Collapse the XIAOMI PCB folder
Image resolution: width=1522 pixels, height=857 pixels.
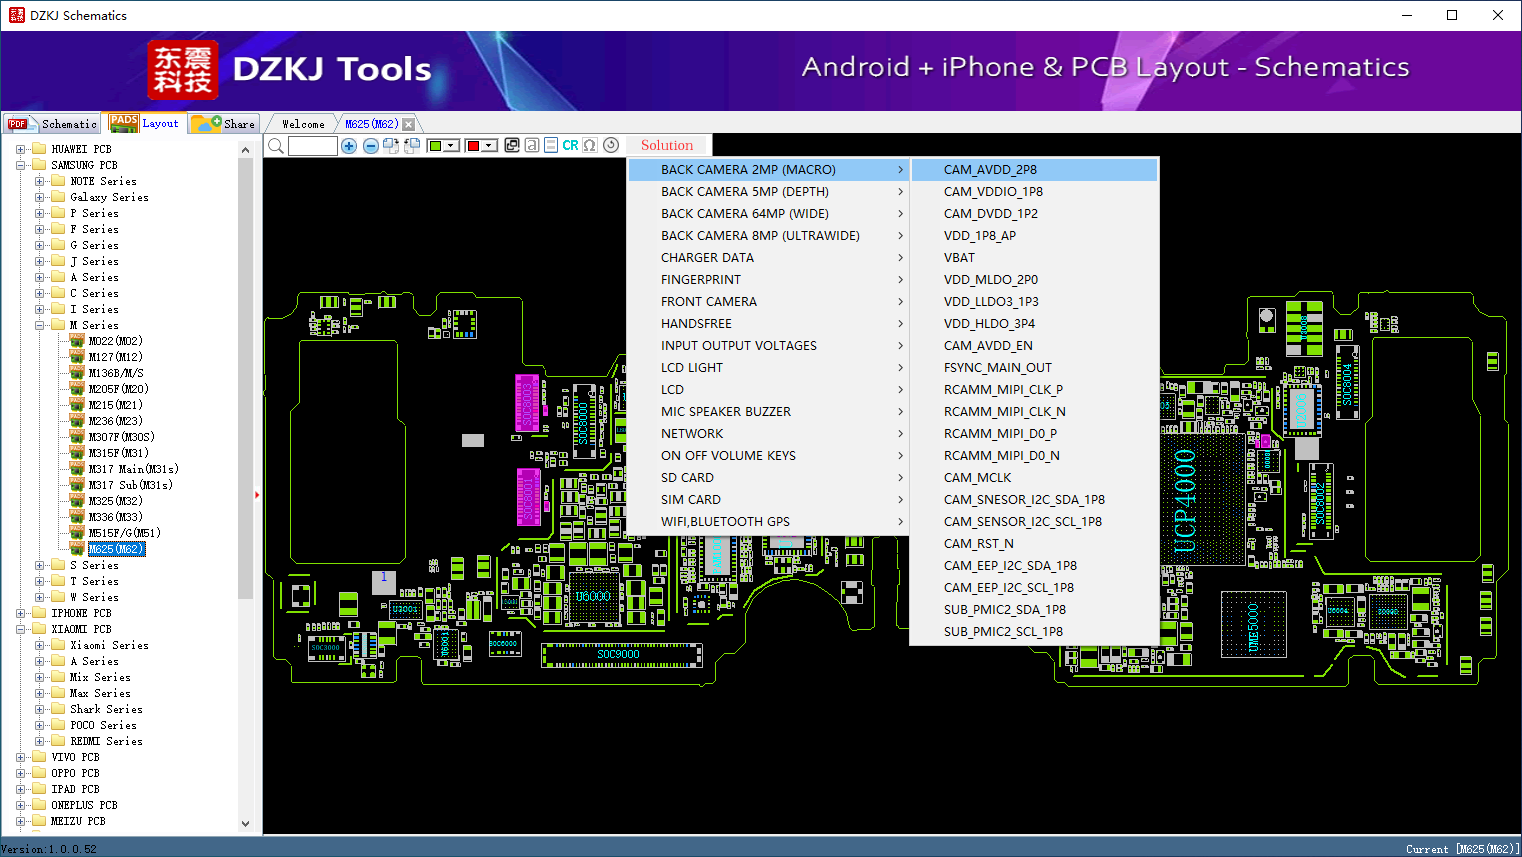(x=21, y=629)
